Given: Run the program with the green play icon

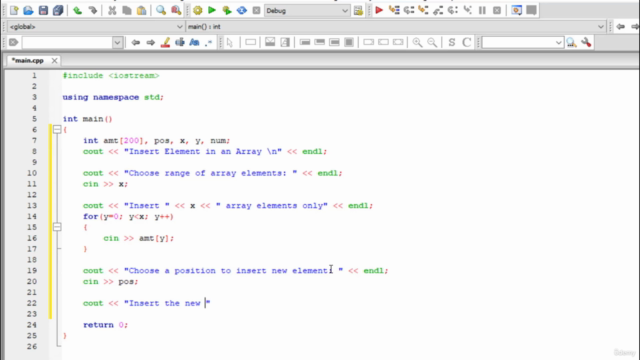Looking at the screenshot, I should [212, 10].
